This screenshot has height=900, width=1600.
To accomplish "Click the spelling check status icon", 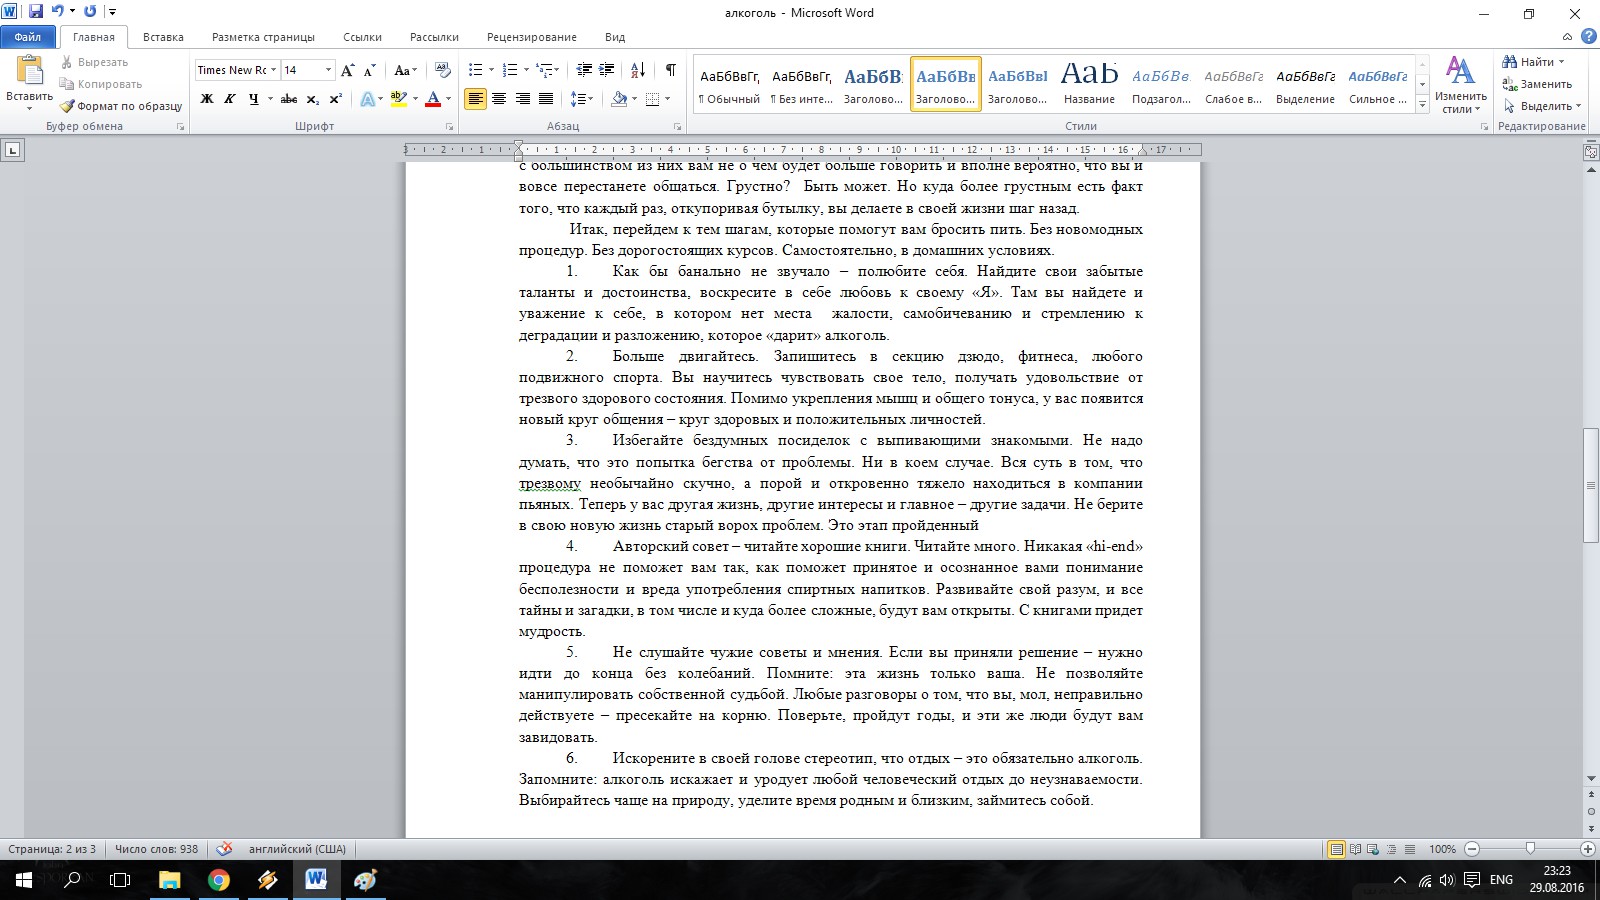I will pos(224,849).
